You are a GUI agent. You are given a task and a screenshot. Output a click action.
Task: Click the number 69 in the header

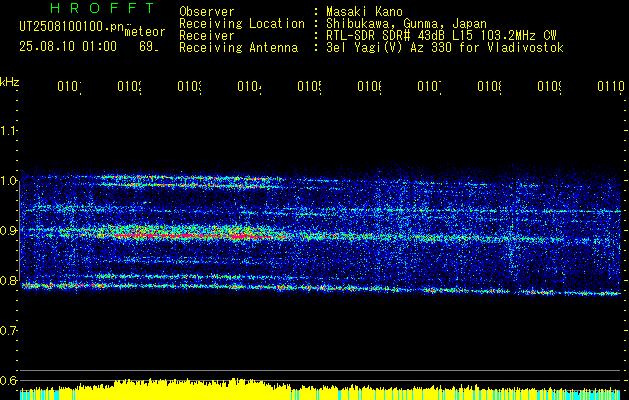pos(147,47)
